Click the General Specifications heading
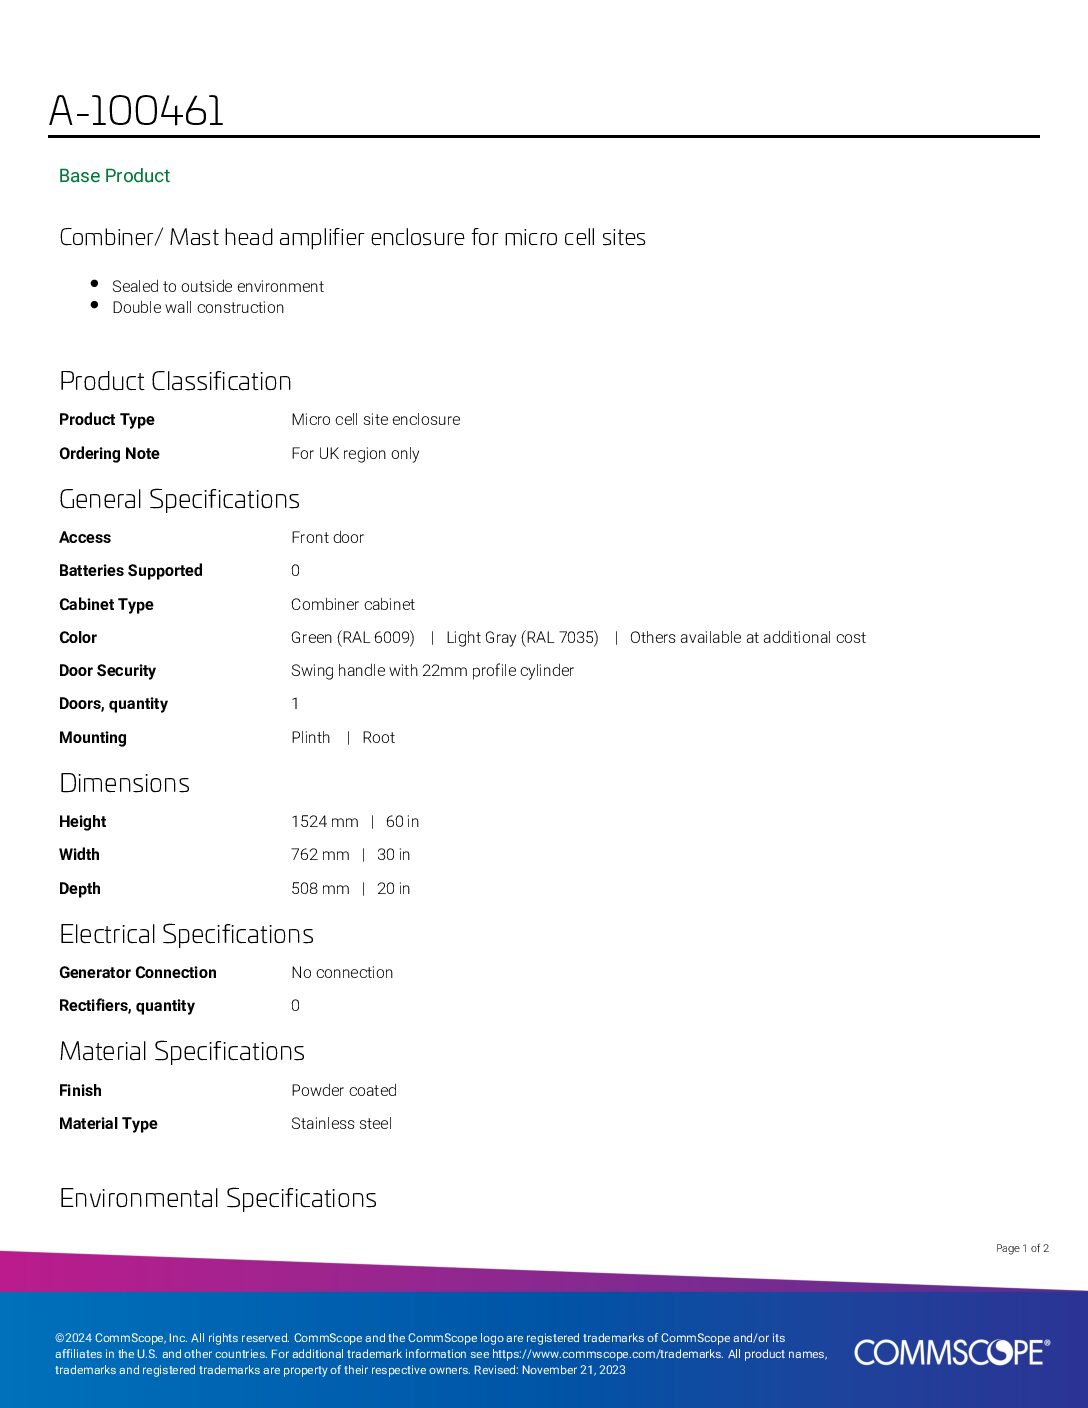Viewport: 1088px width, 1408px height. point(179,499)
